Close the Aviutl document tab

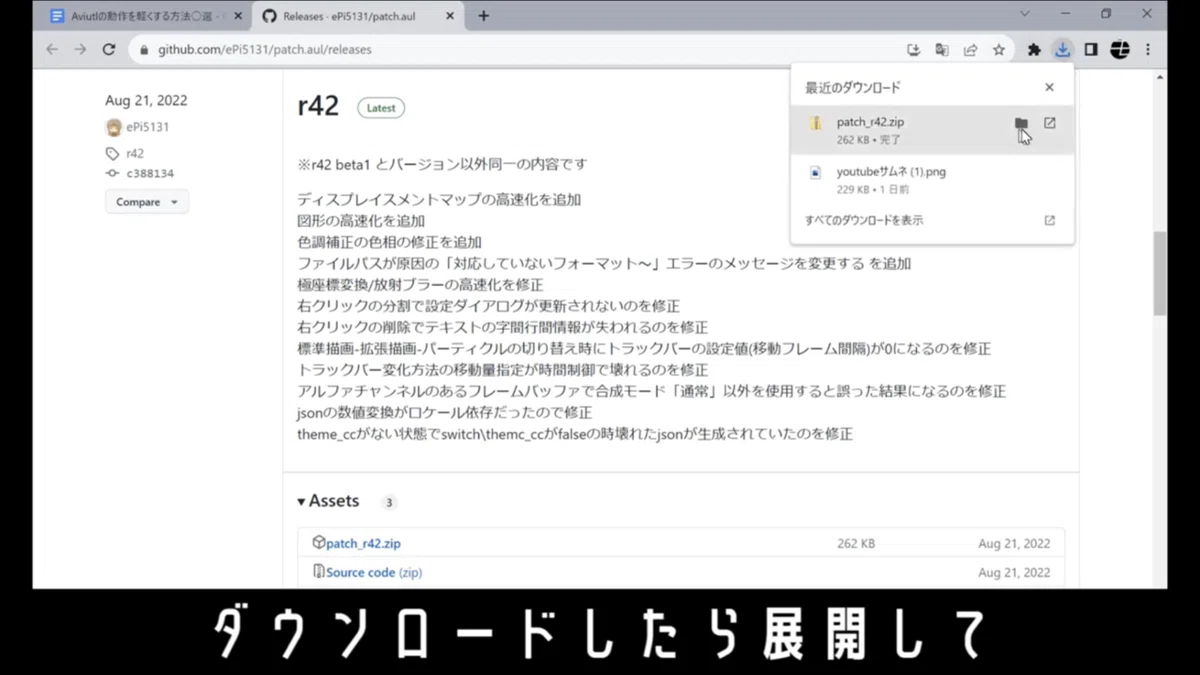tap(238, 16)
